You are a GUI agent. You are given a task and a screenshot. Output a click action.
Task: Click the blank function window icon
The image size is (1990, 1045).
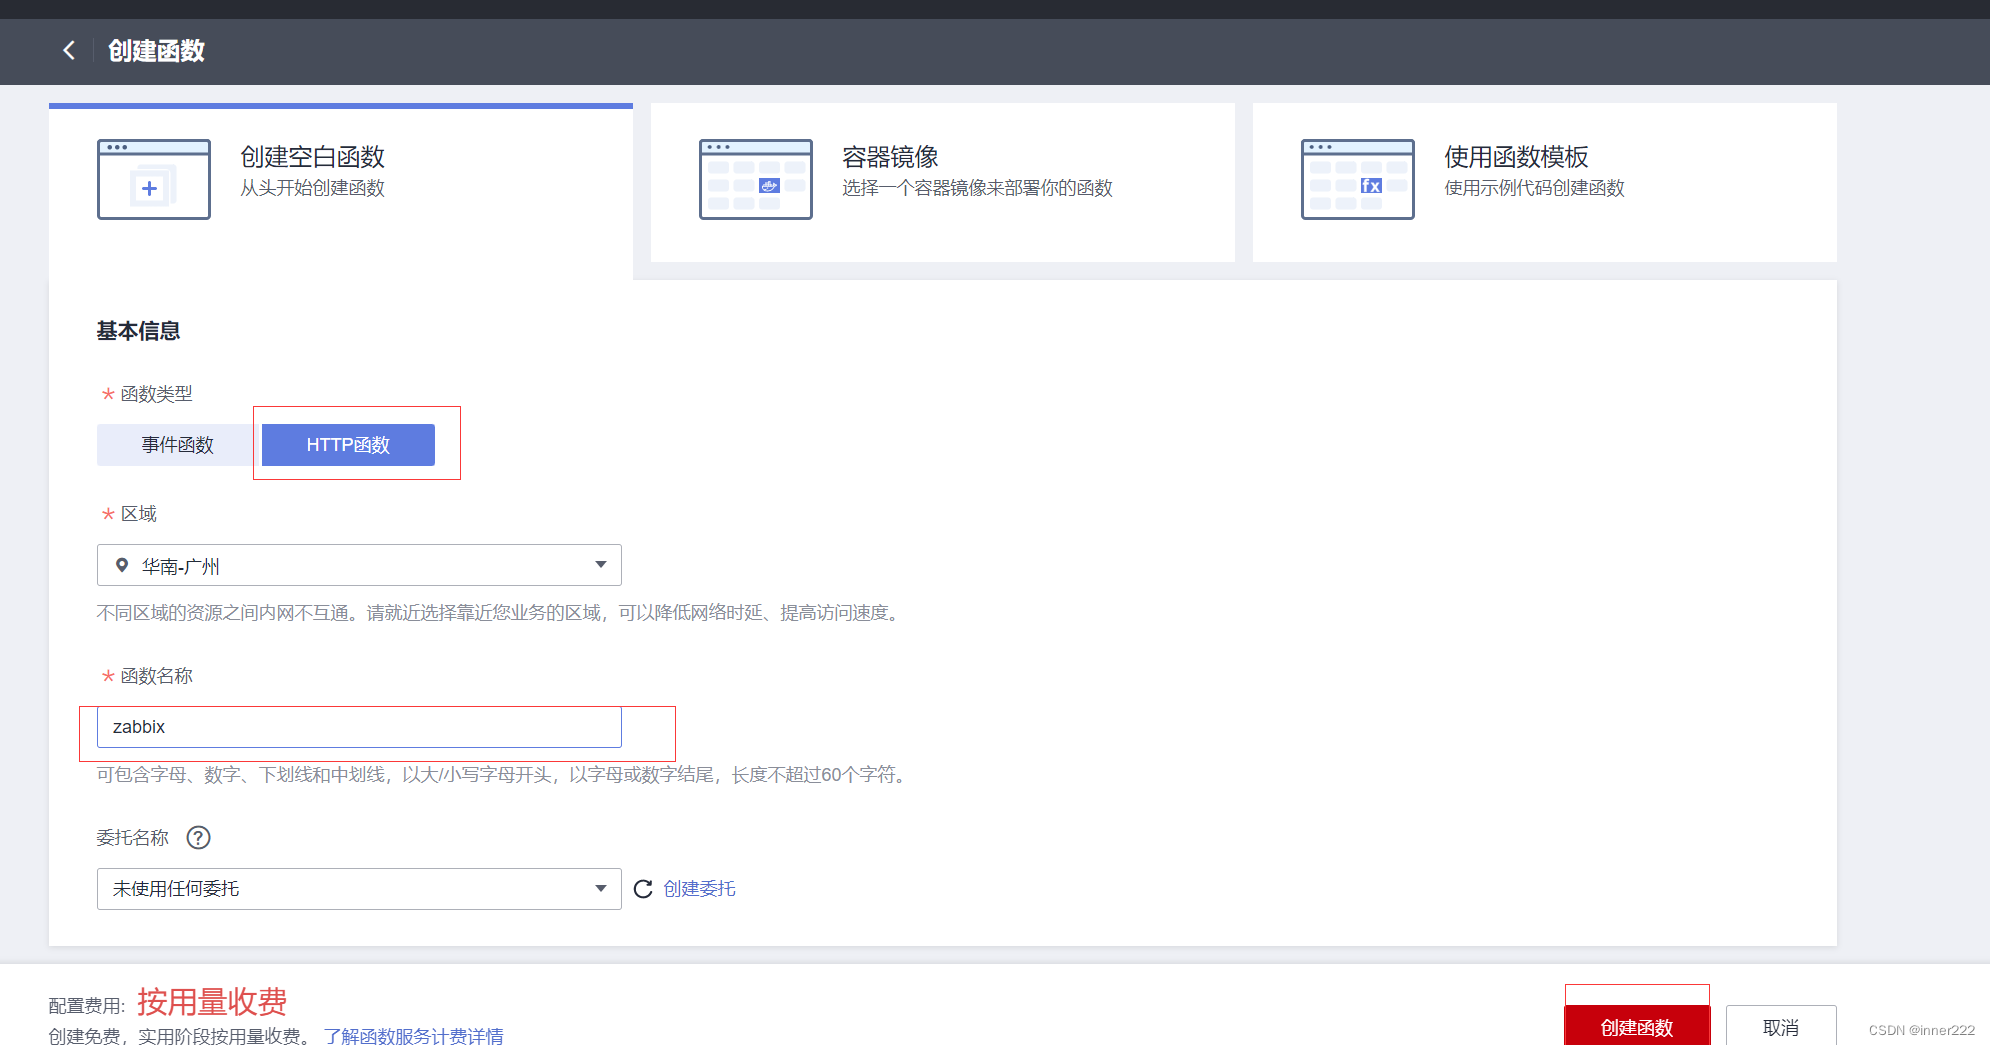pyautogui.click(x=154, y=179)
